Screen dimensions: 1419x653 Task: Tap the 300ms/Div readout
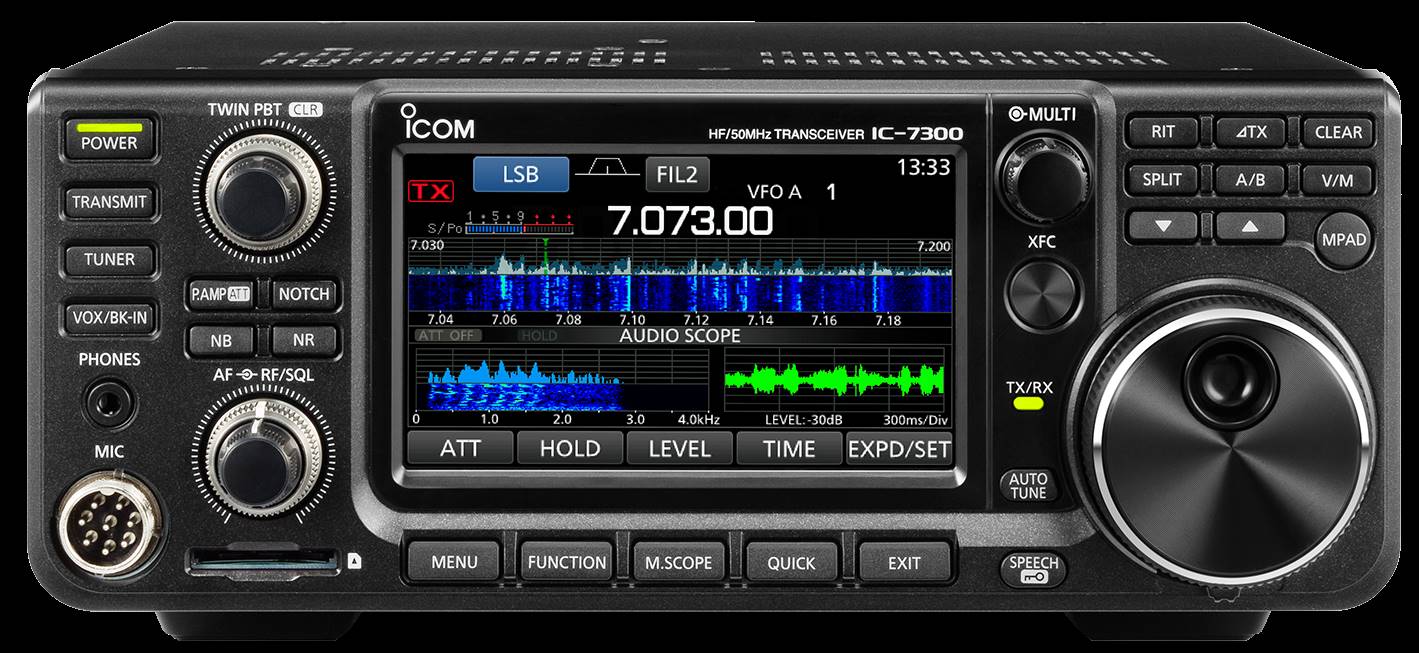pos(916,420)
